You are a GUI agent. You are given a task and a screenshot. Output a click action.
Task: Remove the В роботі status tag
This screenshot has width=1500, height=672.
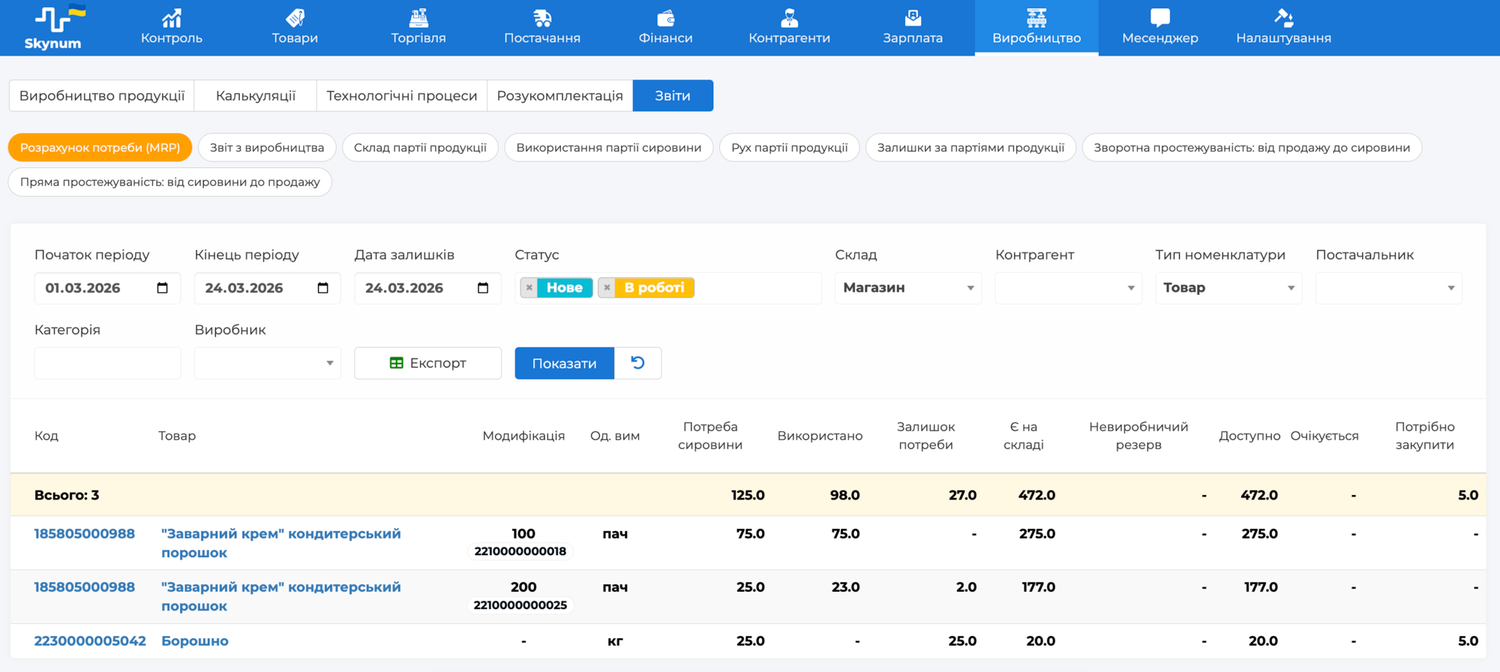(x=607, y=288)
